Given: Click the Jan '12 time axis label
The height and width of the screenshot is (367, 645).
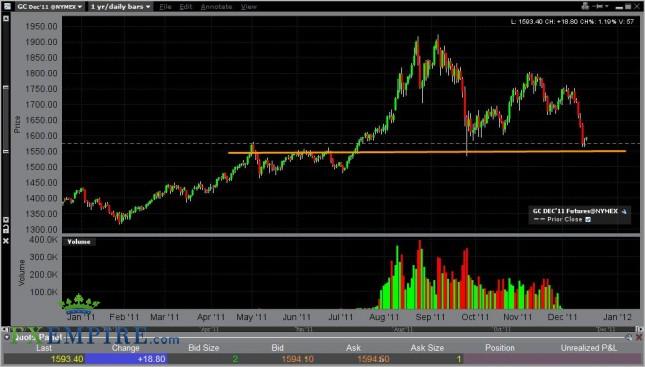Looking at the screenshot, I should coord(617,317).
